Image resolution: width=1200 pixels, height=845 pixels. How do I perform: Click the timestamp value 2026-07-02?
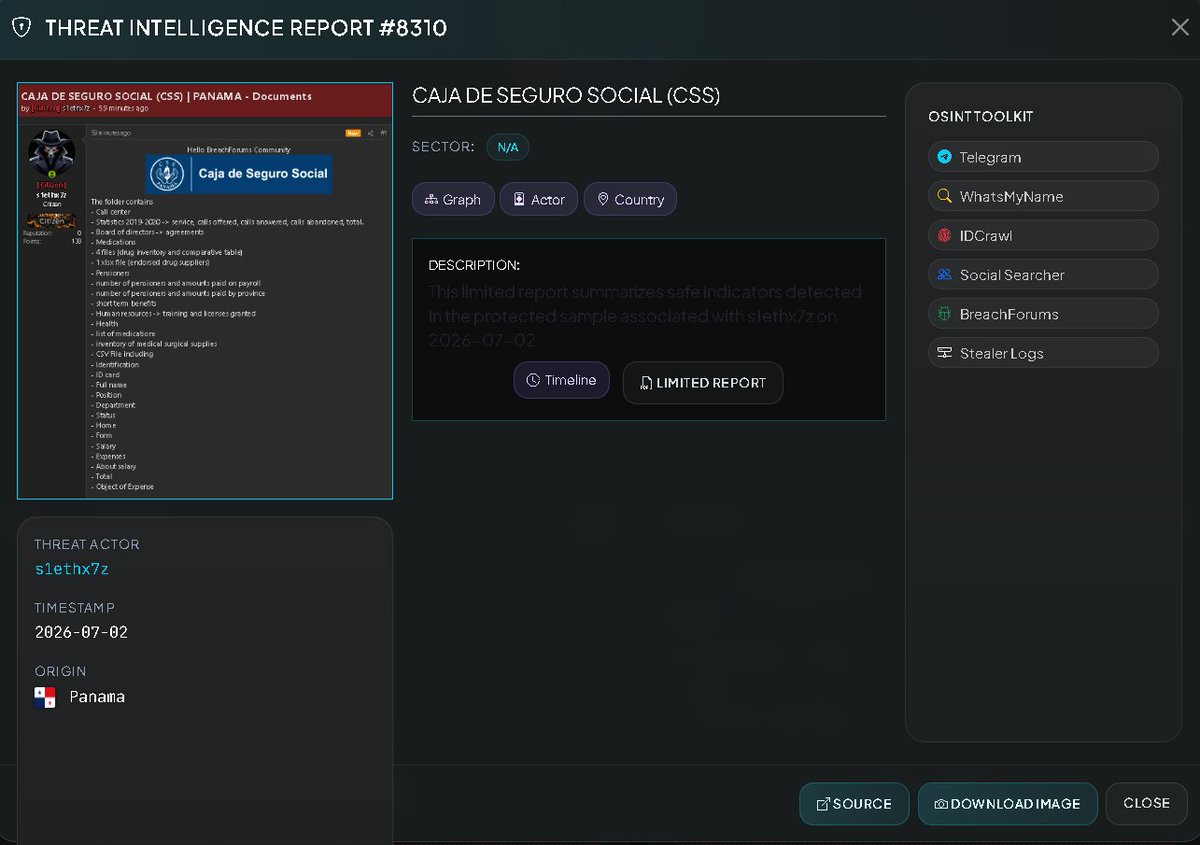point(81,632)
